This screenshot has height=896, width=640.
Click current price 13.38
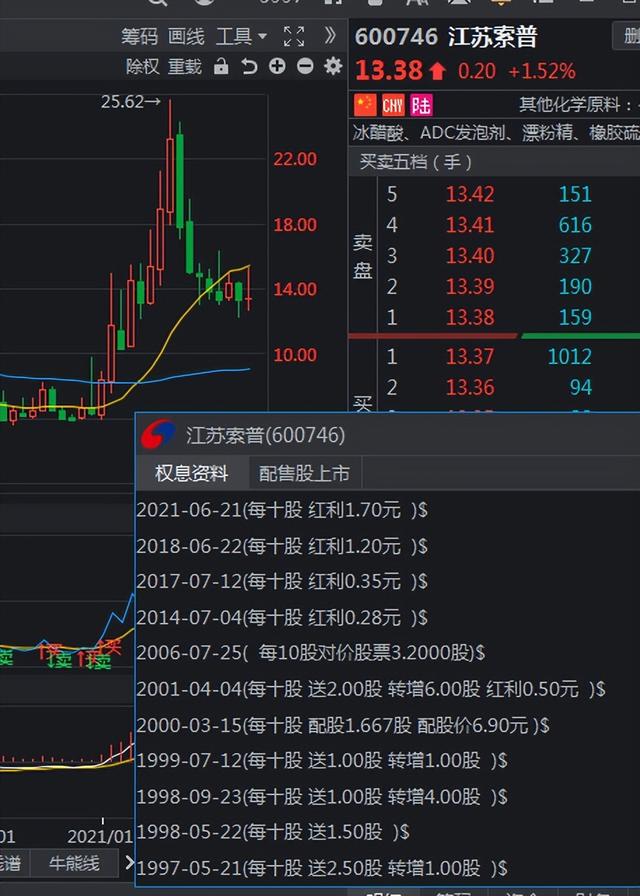[x=389, y=71]
